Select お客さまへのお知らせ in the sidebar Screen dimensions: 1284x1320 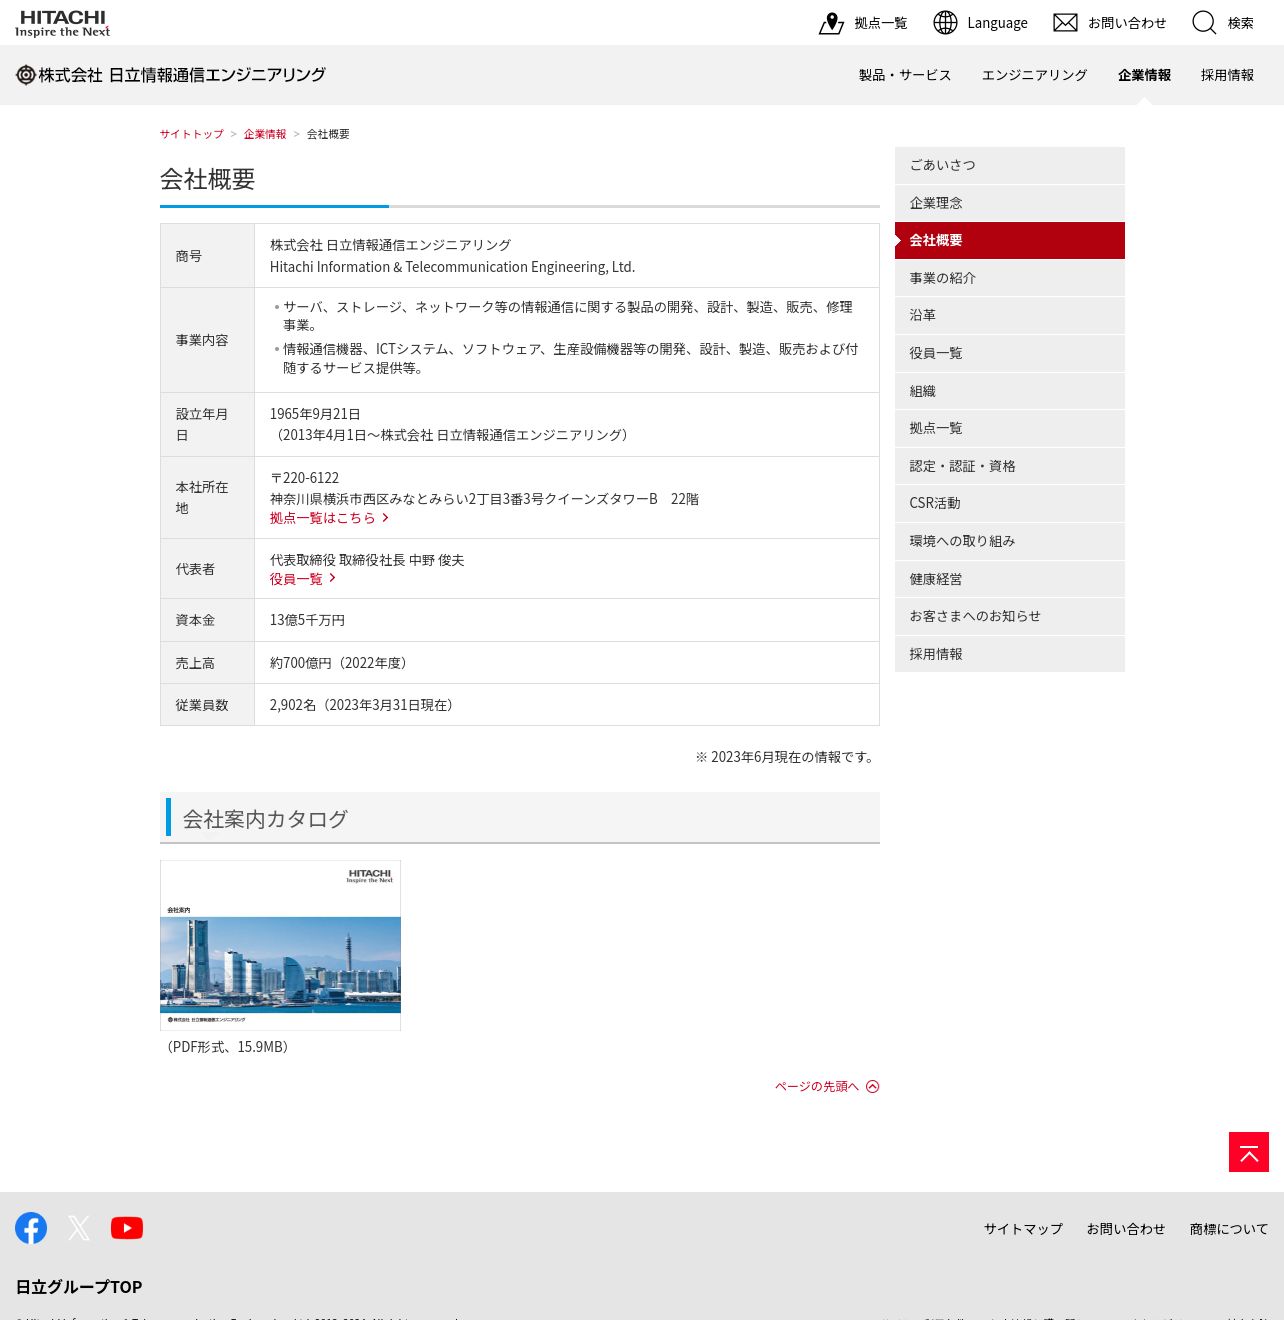coord(1010,616)
